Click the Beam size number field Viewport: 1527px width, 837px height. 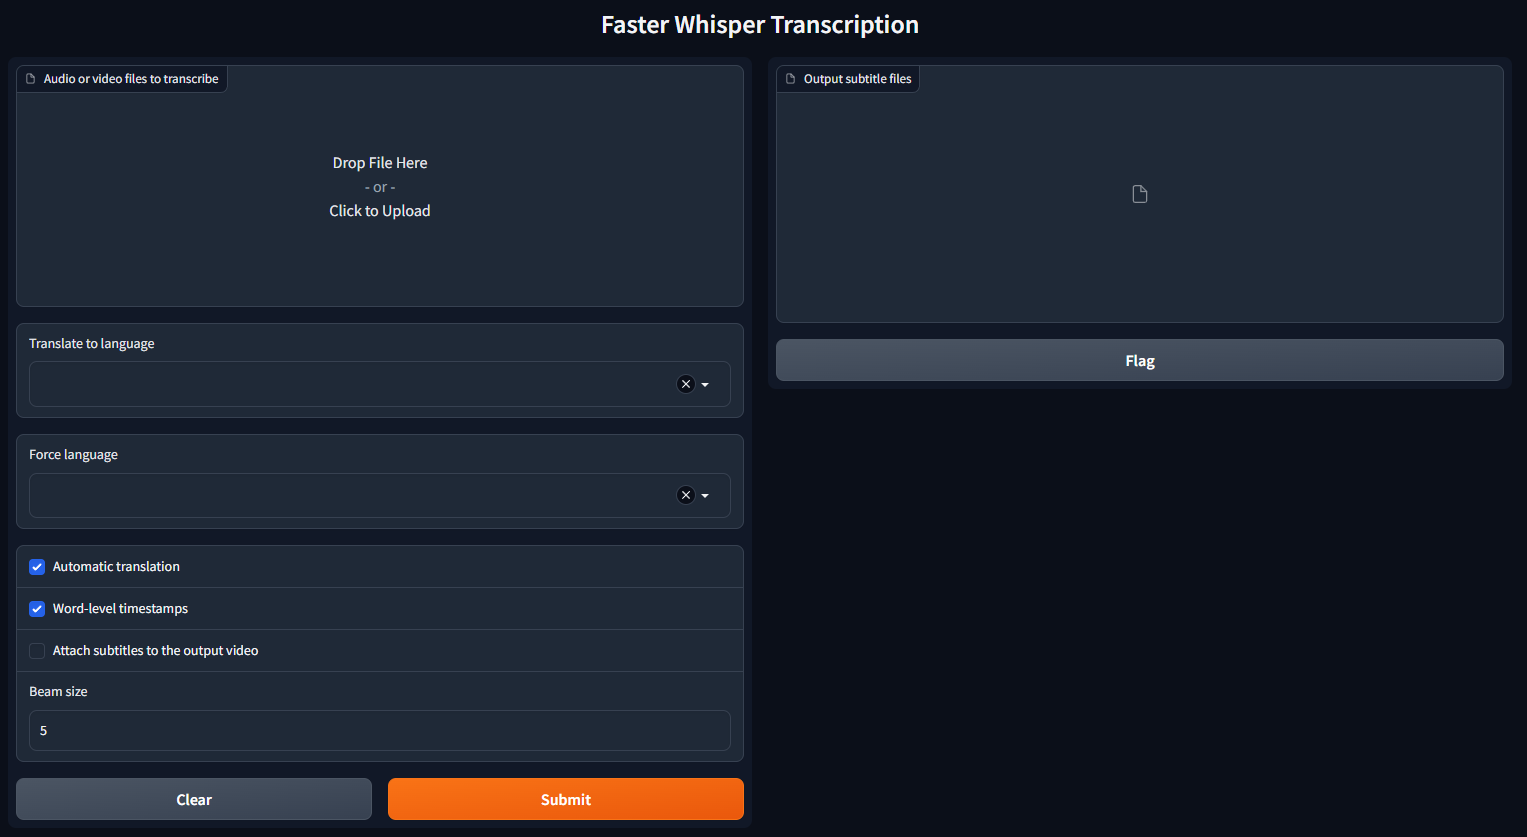(x=380, y=730)
